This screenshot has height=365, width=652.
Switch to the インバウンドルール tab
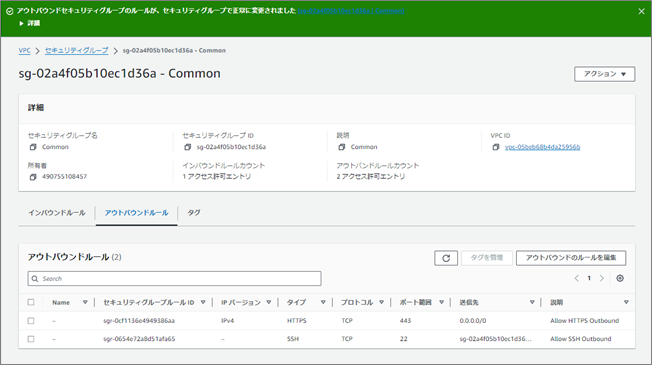pyautogui.click(x=57, y=213)
